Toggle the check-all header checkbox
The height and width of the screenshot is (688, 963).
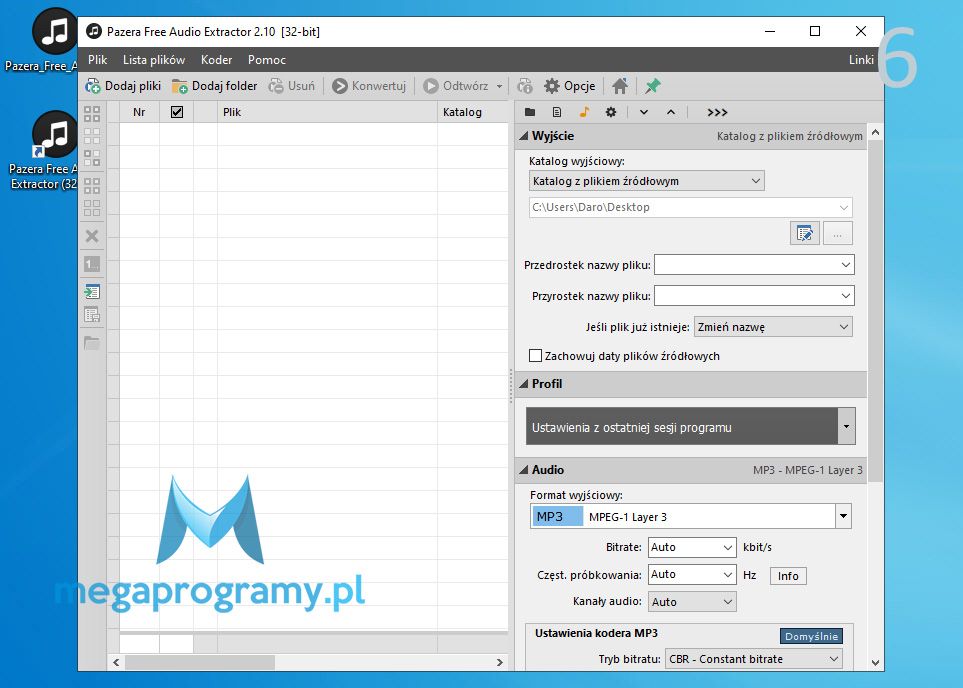[177, 112]
